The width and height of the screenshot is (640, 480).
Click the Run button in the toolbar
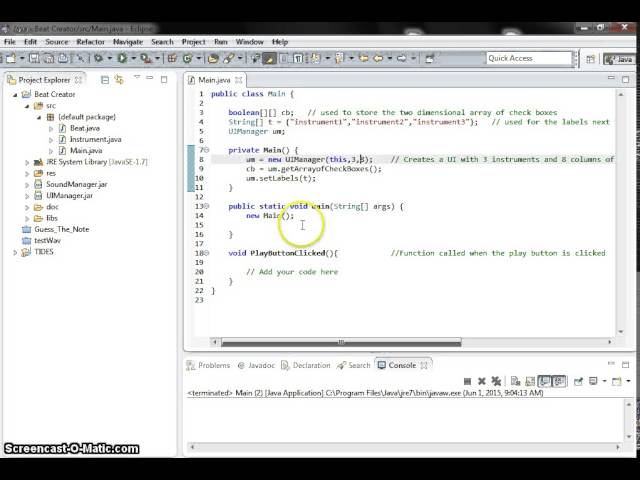click(x=122, y=59)
